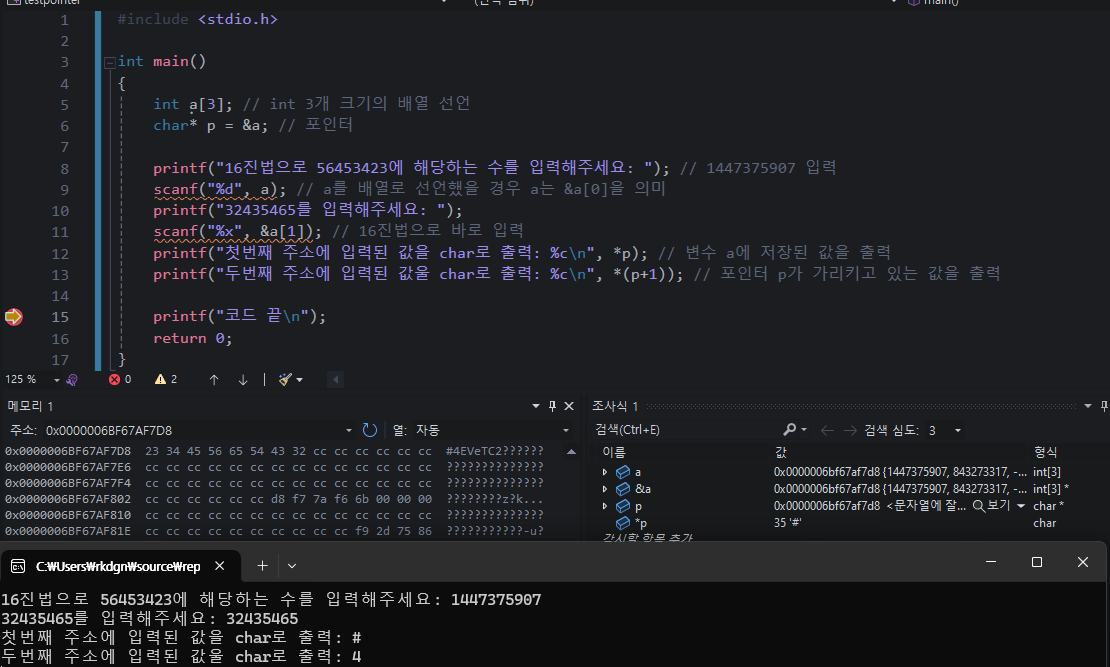Click the memory view scroll up arrow
The height and width of the screenshot is (667, 1110).
point(571,452)
